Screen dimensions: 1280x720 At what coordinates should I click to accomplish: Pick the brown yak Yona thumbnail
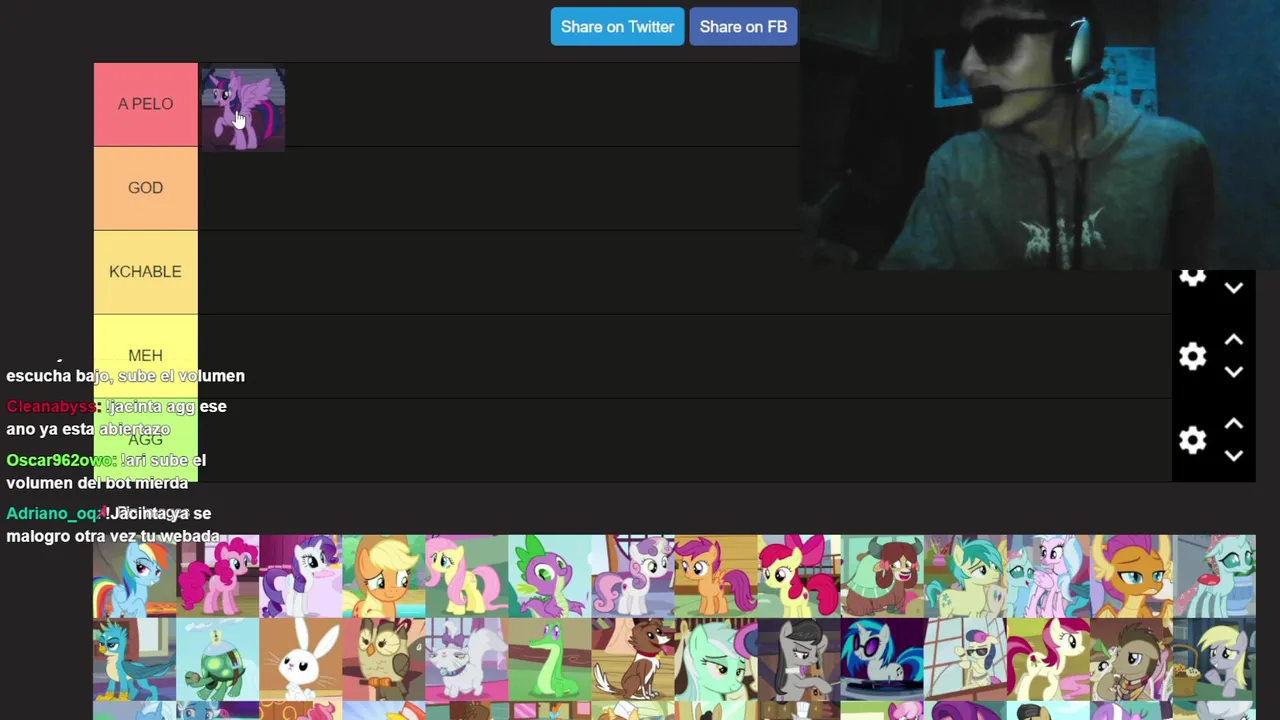881,576
